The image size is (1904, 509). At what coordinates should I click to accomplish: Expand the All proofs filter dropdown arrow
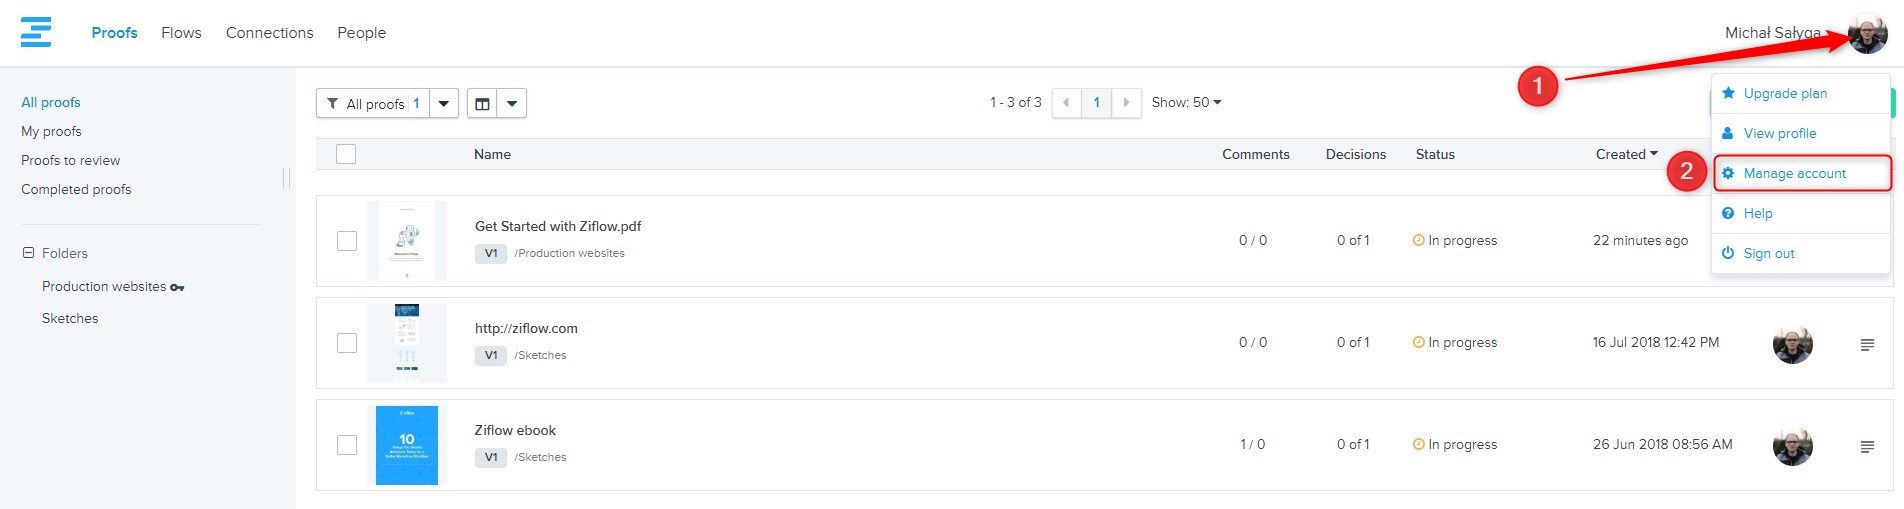coord(444,103)
